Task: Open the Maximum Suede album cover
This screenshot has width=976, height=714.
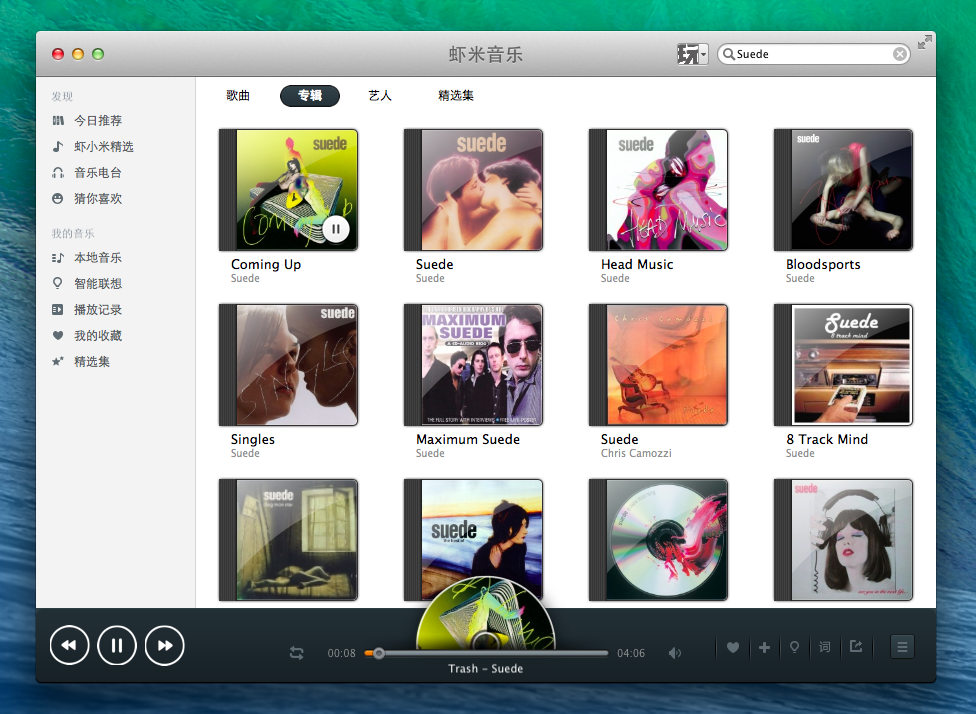Action: [473, 365]
